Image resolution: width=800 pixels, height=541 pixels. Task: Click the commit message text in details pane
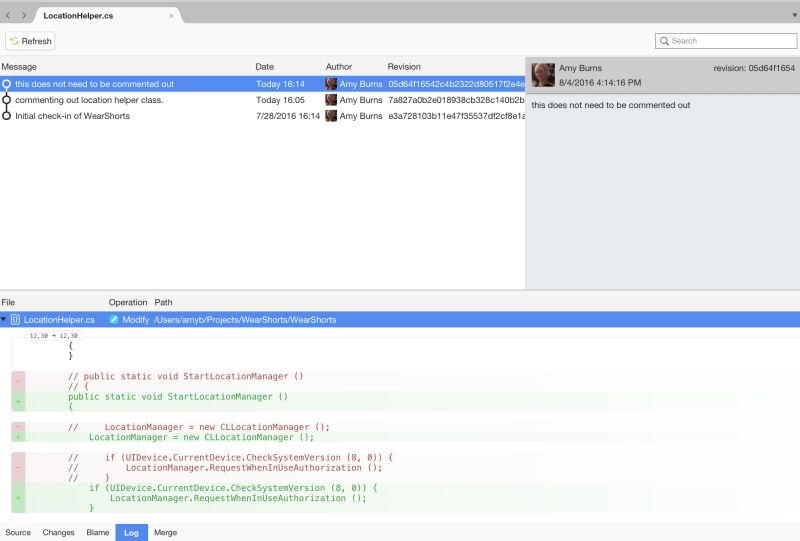(611, 105)
